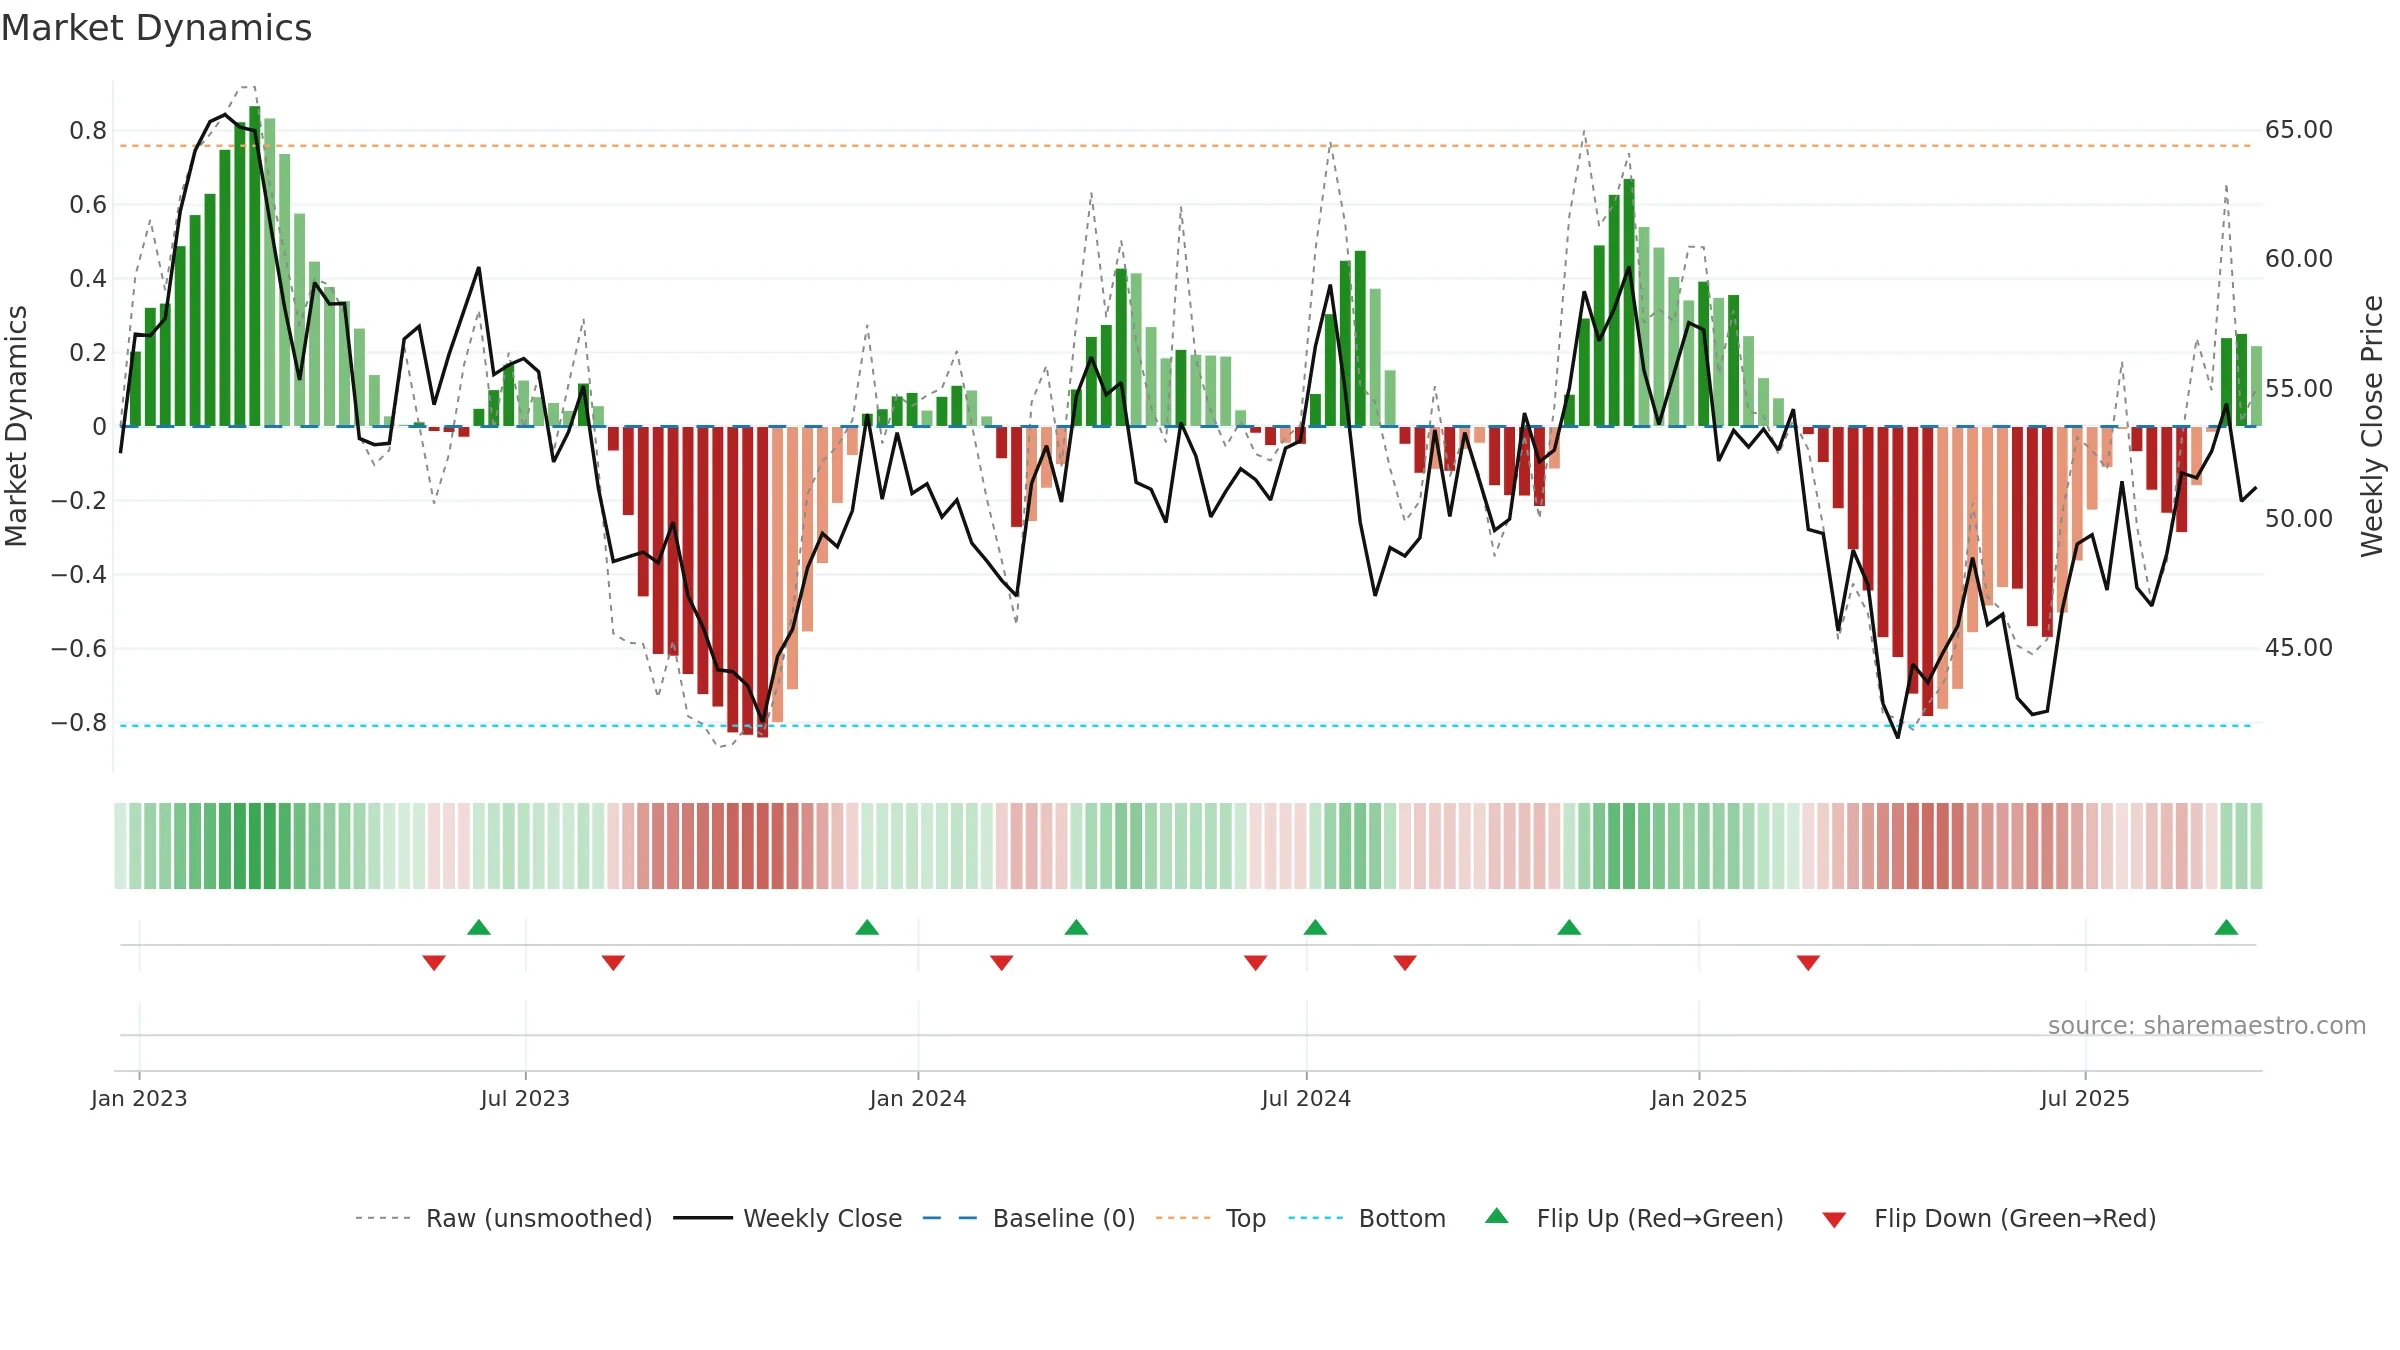
Task: Click the red flip-down marker in August 2023
Action: click(613, 962)
